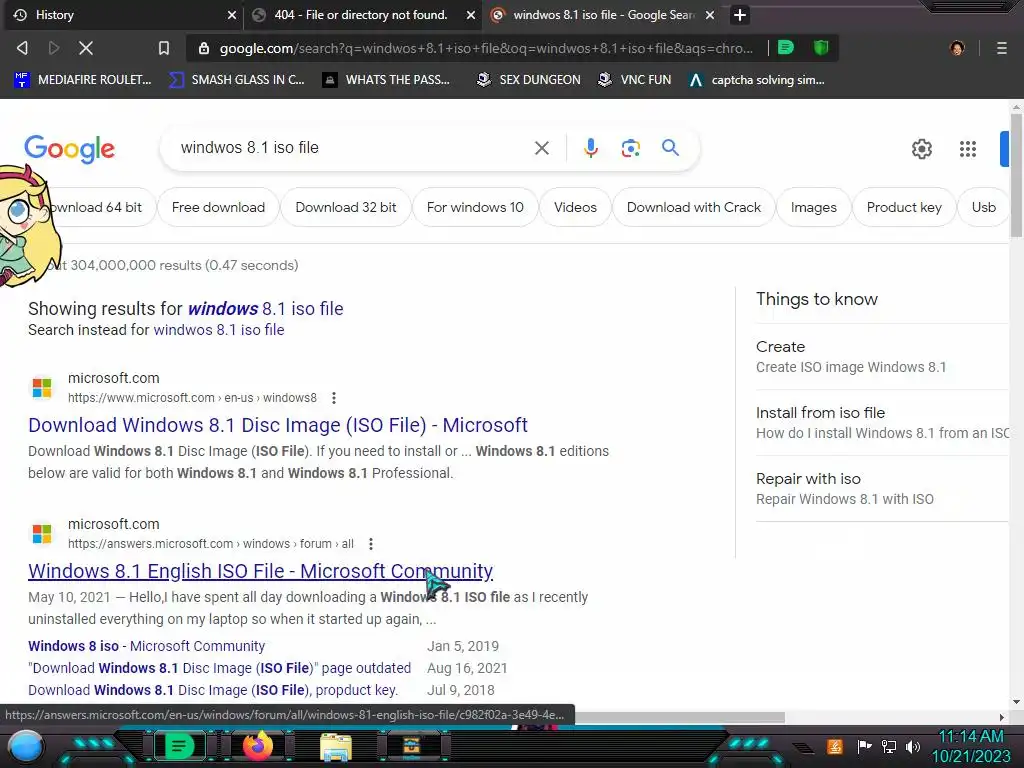Open more options for the www.microsoft.com result
The width and height of the screenshot is (1024, 768).
[x=334, y=398]
